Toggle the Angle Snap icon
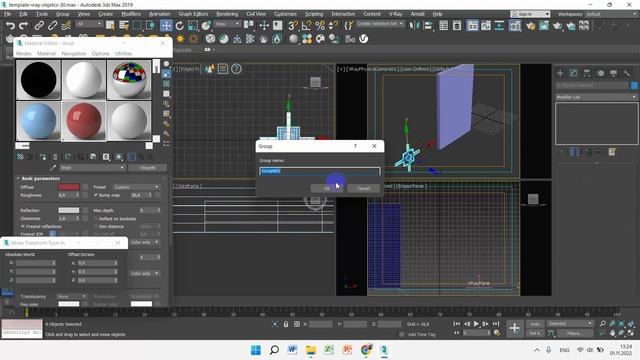The width and height of the screenshot is (640, 360). 306,26
